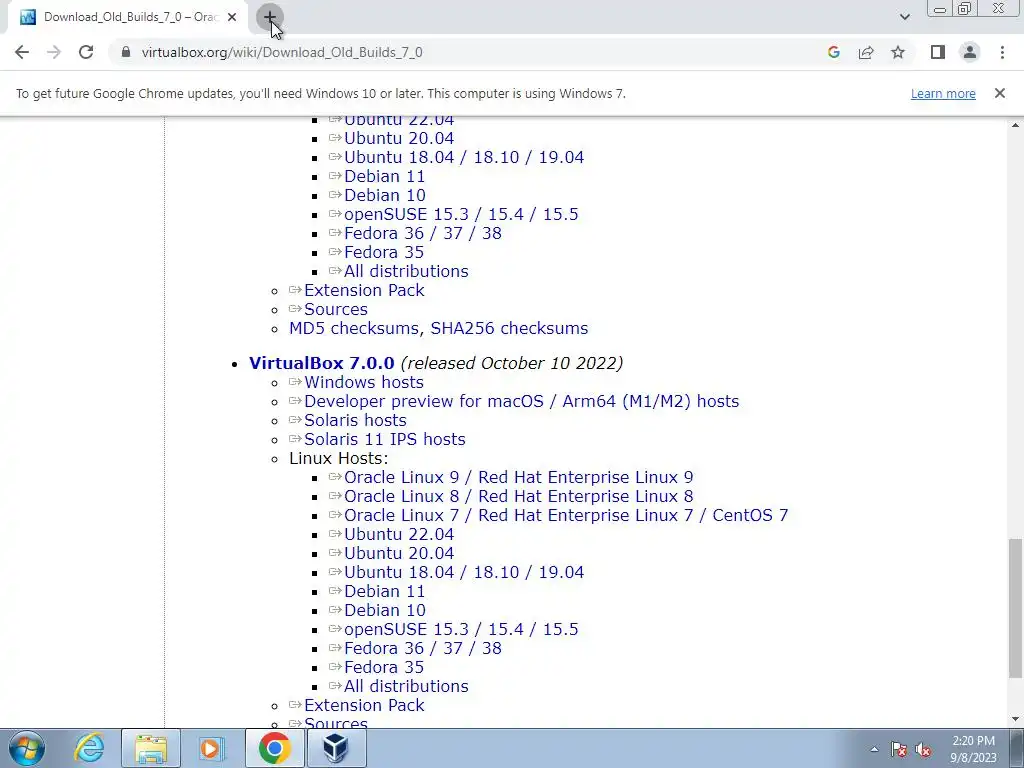Open the SHA256 checksums link
The height and width of the screenshot is (768, 1024).
509,328
